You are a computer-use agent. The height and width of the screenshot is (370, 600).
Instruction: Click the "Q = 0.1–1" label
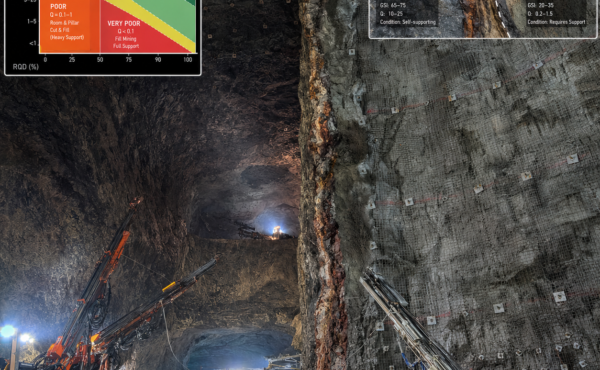tap(61, 15)
